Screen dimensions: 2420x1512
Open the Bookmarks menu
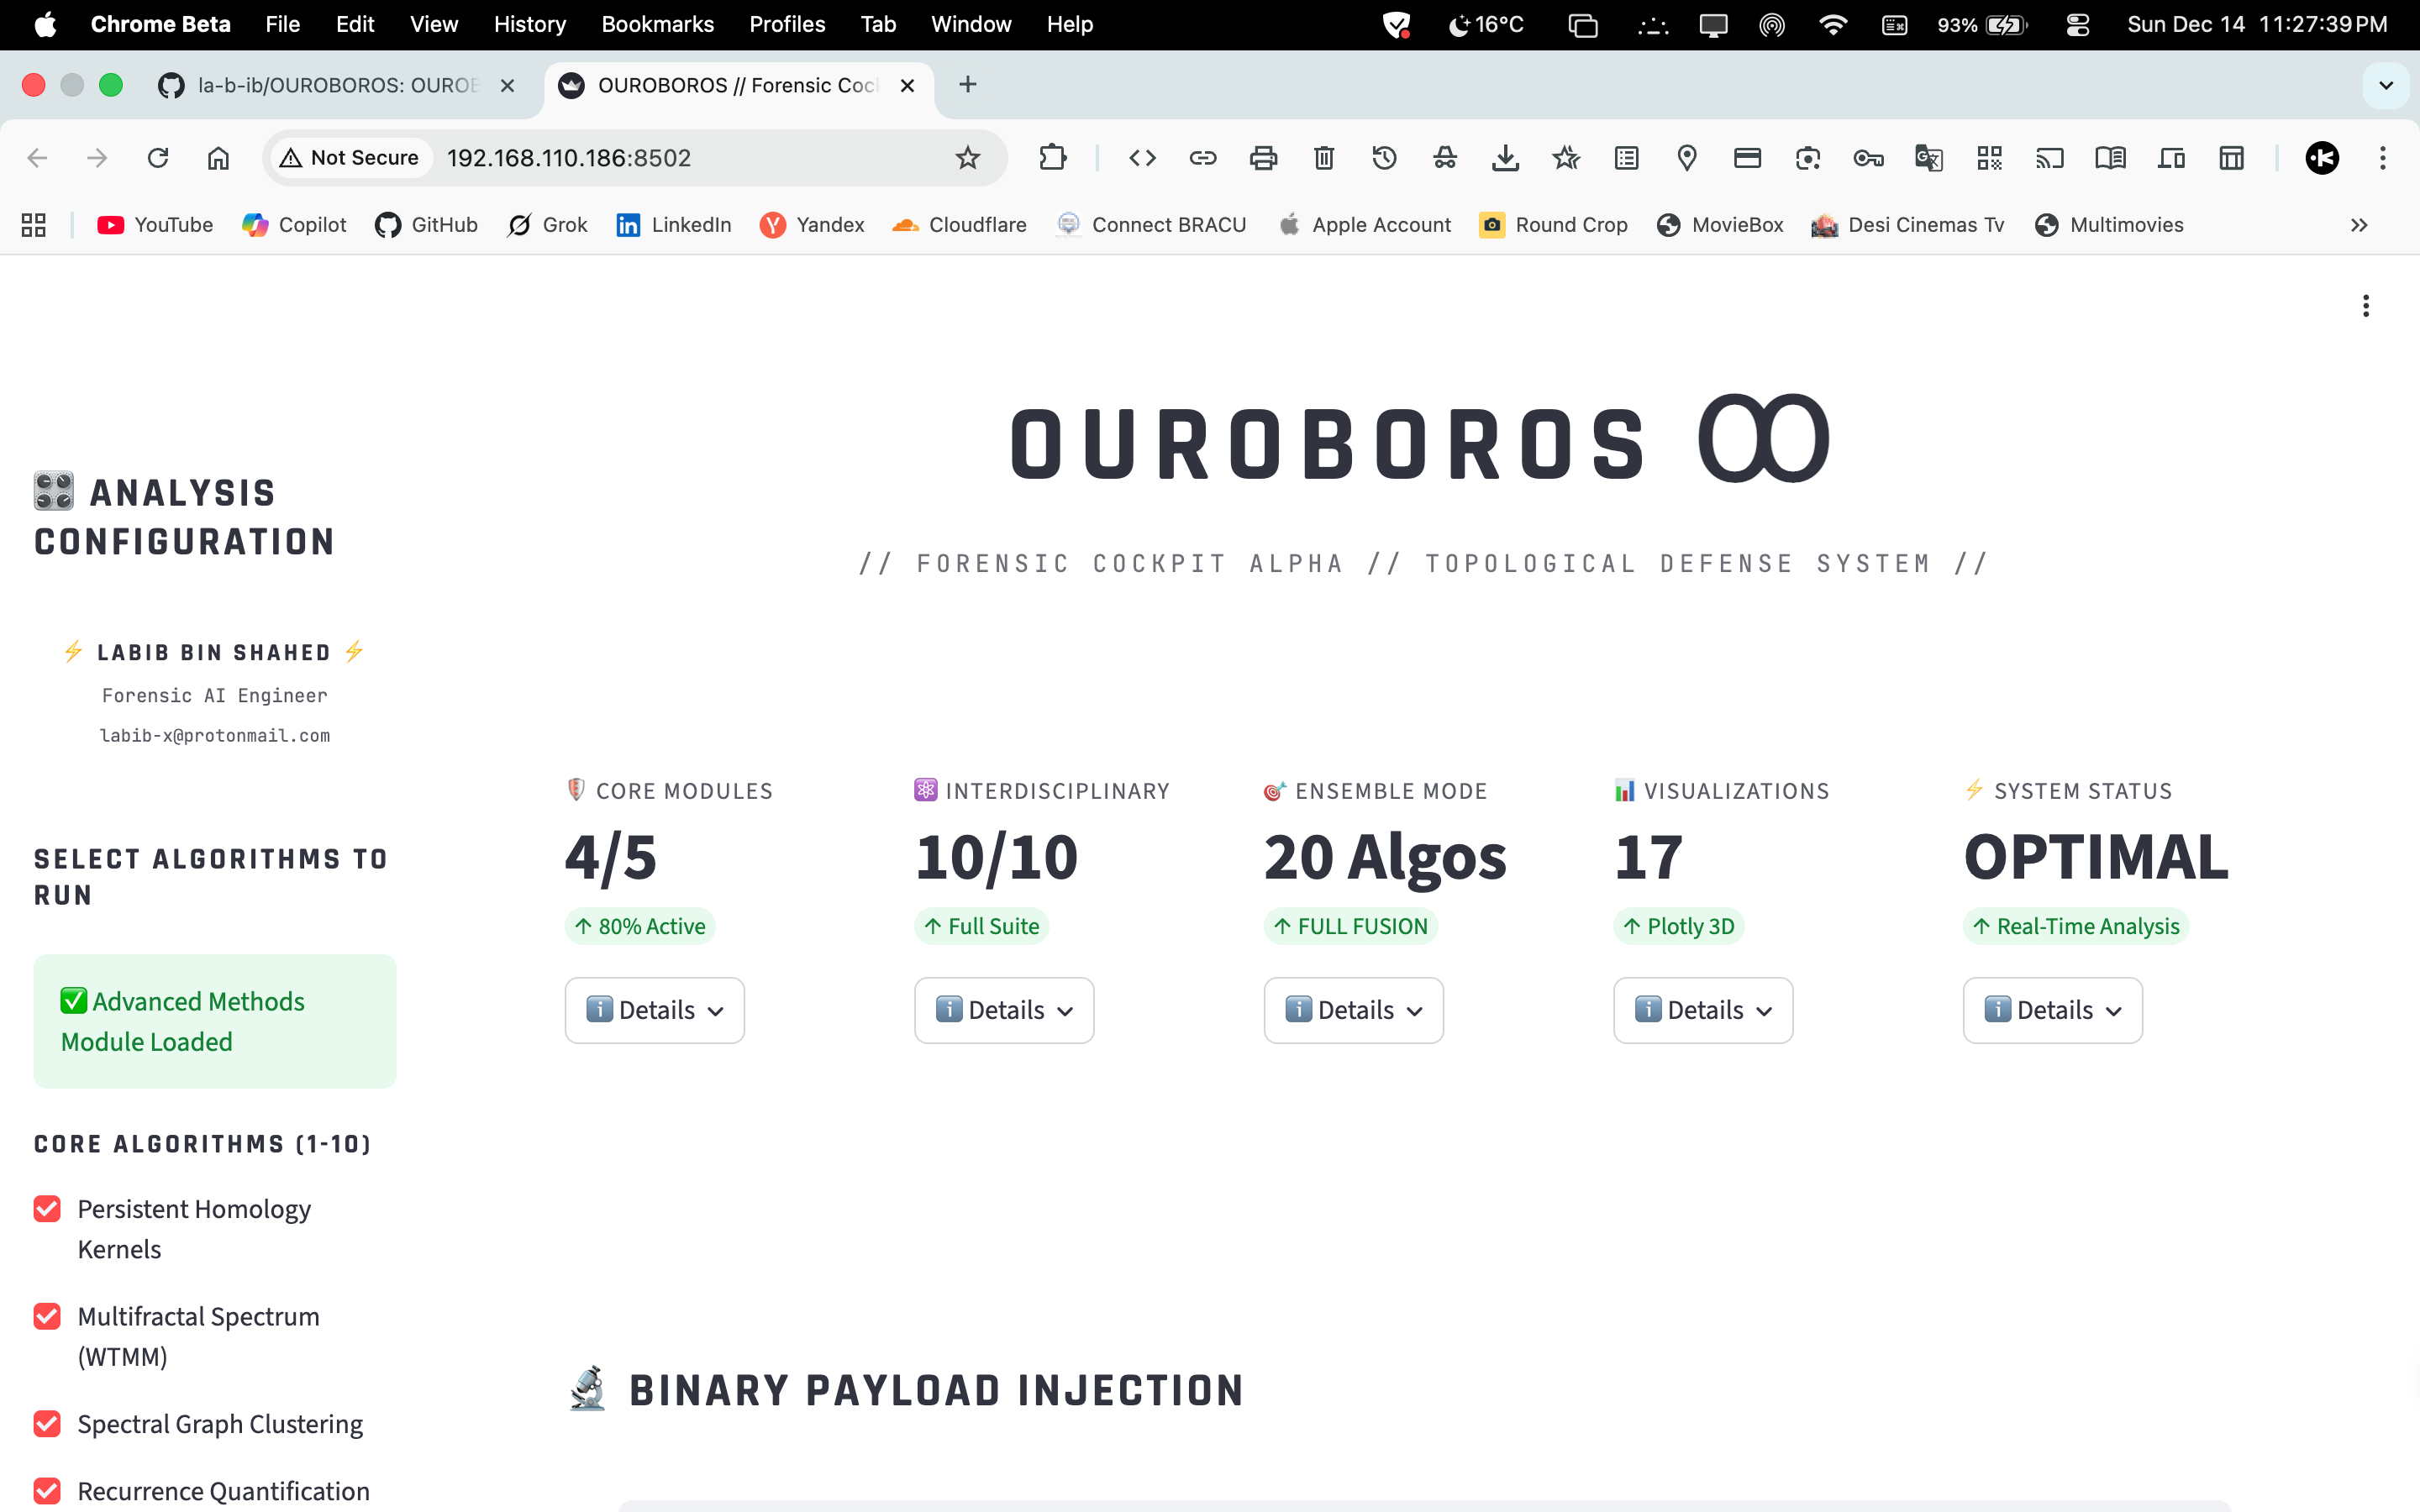[x=657, y=24]
